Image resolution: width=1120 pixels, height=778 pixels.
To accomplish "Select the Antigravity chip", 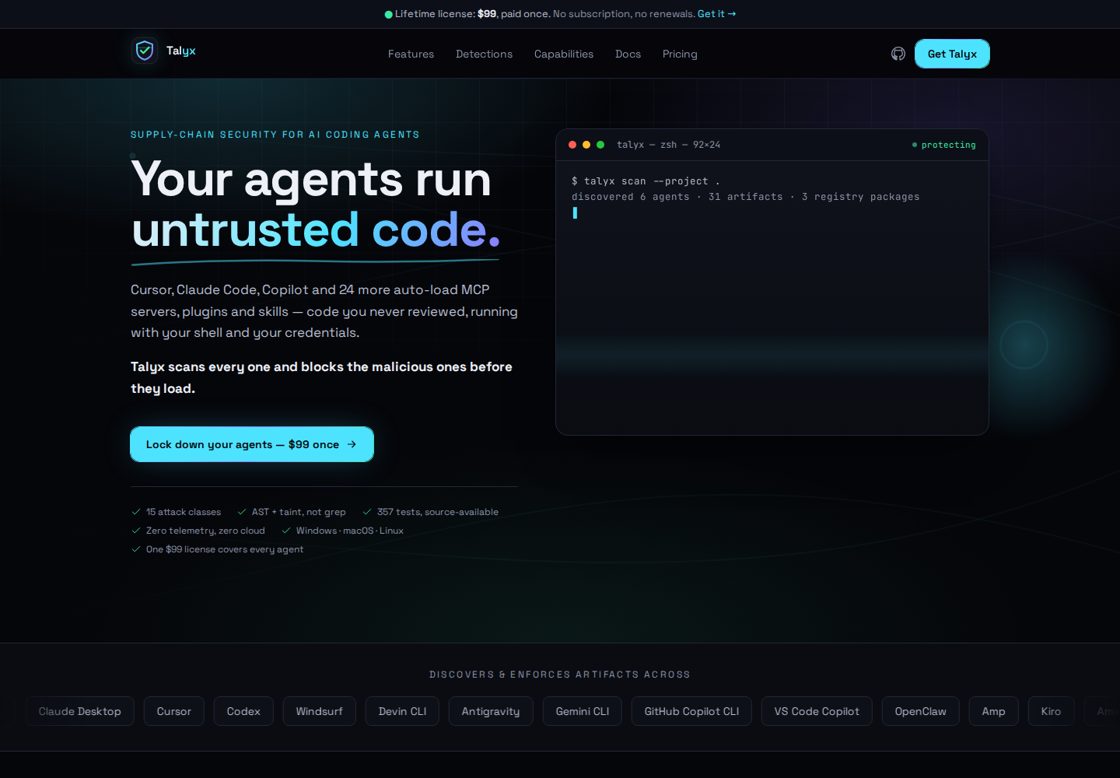I will (x=491, y=711).
